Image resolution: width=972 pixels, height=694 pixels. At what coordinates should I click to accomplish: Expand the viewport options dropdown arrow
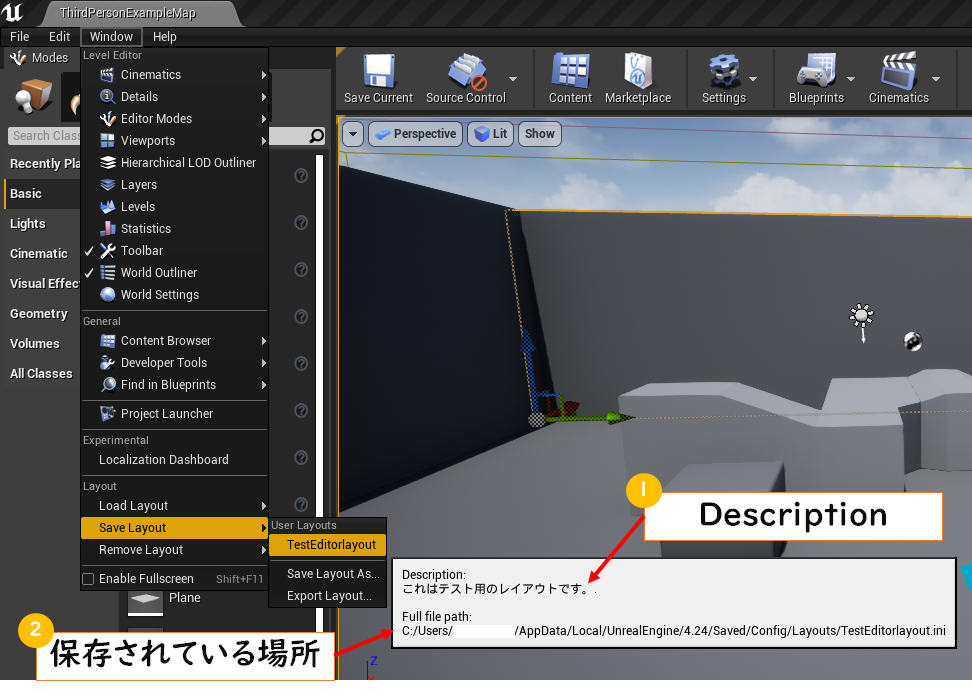point(353,134)
